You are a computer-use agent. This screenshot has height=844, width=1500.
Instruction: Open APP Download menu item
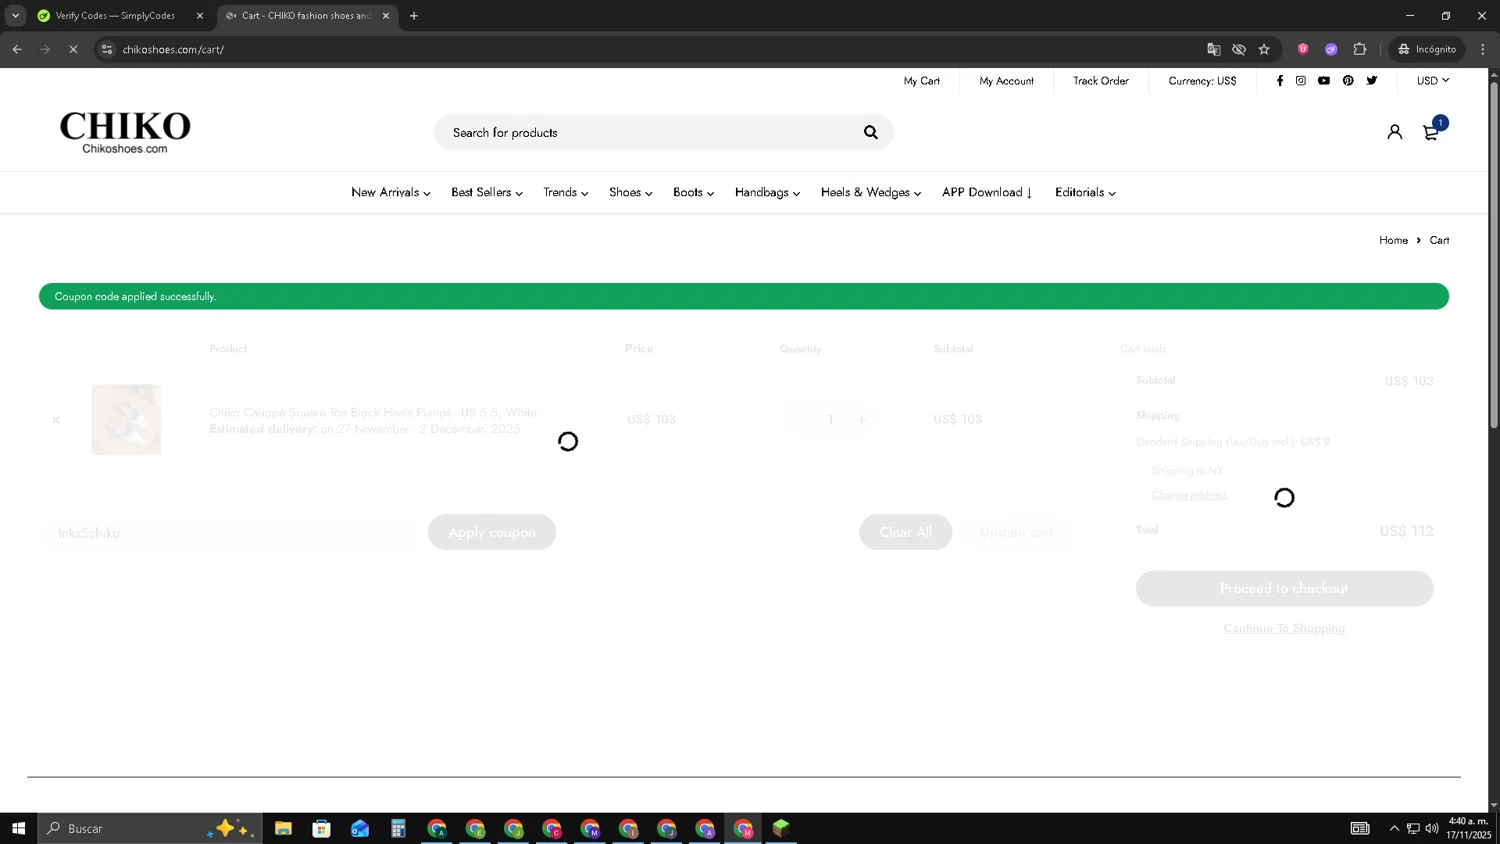tap(987, 192)
